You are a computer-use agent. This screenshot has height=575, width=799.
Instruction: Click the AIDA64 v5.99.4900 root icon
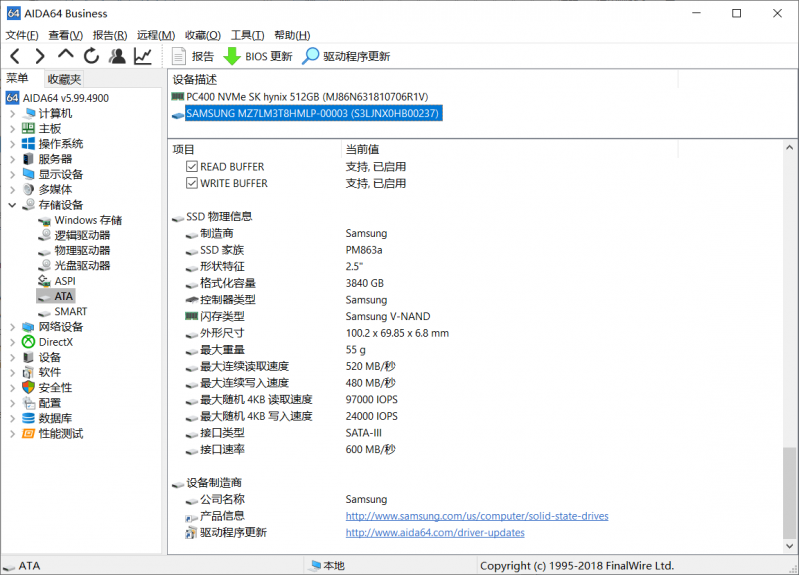[x=13, y=98]
